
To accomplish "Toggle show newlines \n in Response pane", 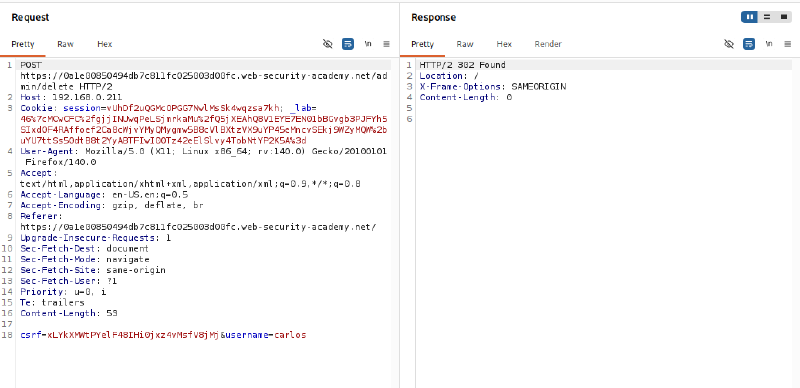I will [x=769, y=44].
